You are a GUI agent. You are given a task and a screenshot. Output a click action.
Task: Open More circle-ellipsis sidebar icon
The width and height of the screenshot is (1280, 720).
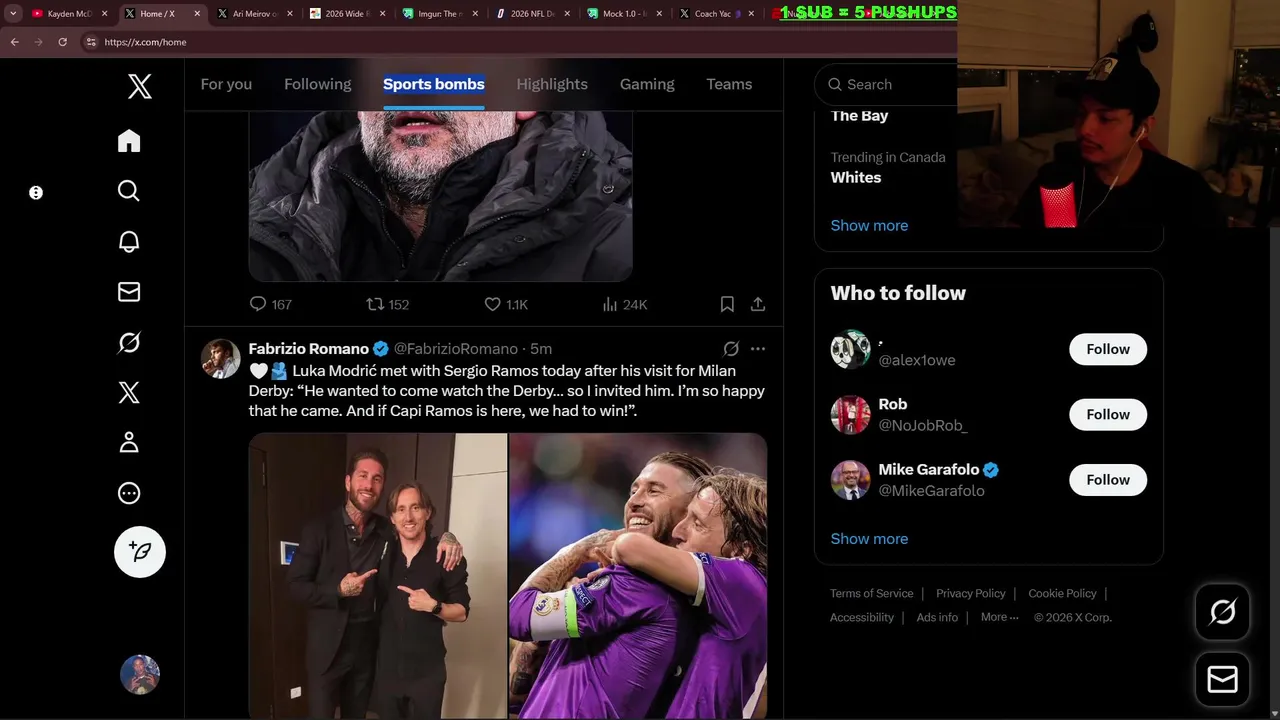[x=129, y=493]
